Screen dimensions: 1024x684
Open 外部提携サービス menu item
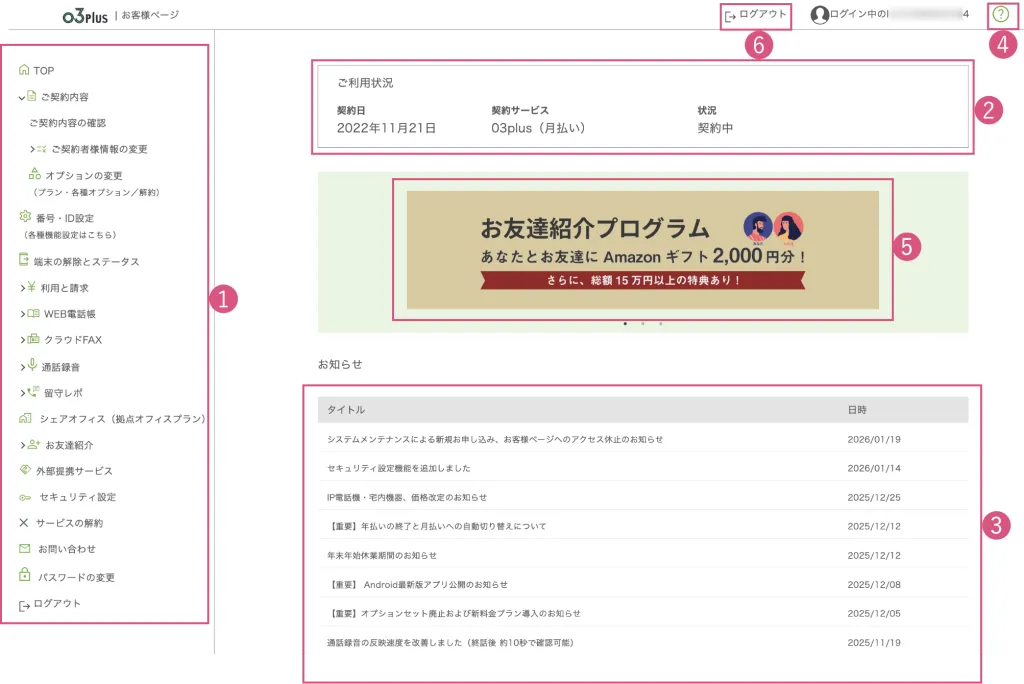74,471
